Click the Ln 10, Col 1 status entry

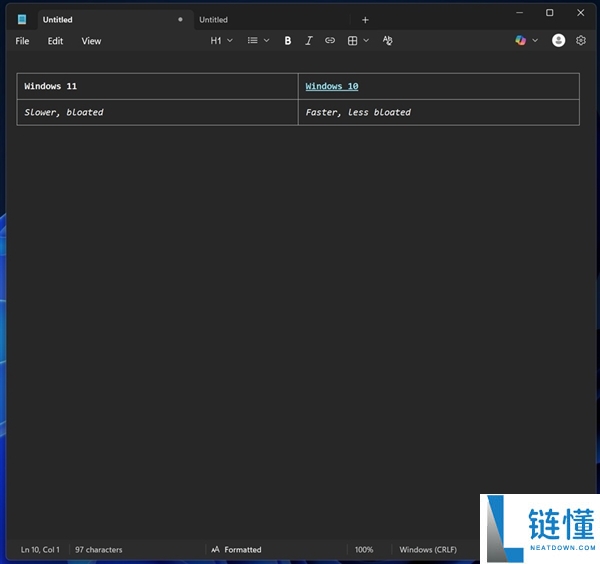point(40,549)
